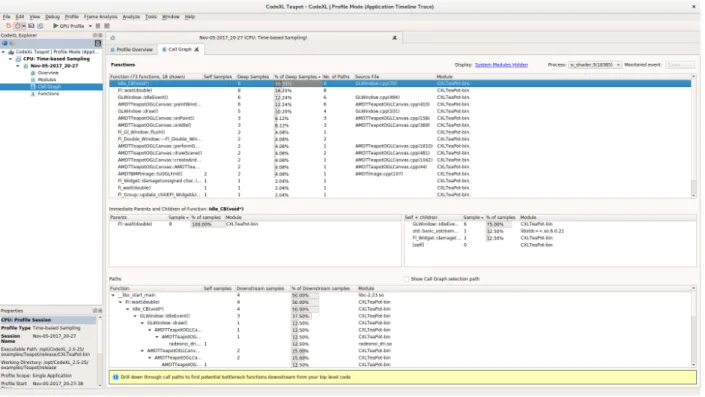This screenshot has height=397, width=705.
Task: Click the first orange toolbar icon
Action: (x=9, y=26)
